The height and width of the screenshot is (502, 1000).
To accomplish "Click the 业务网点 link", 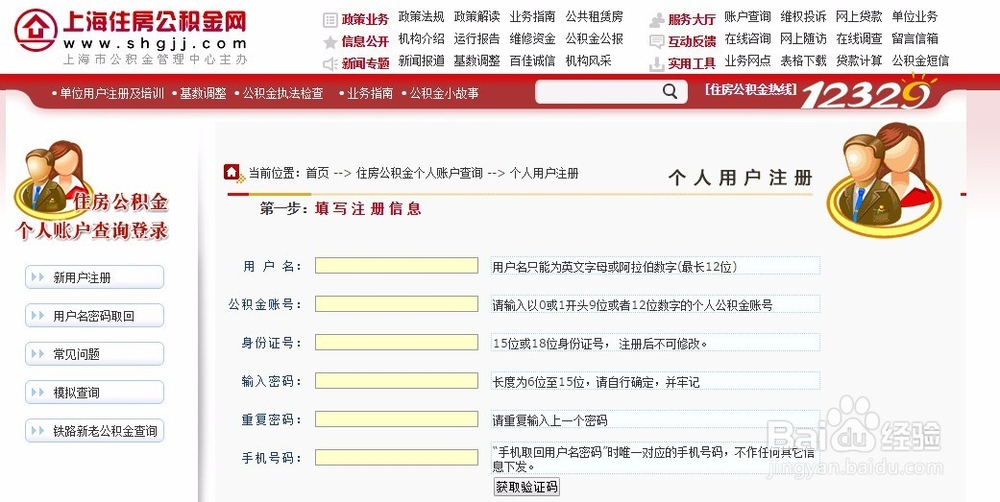I will 747,61.
